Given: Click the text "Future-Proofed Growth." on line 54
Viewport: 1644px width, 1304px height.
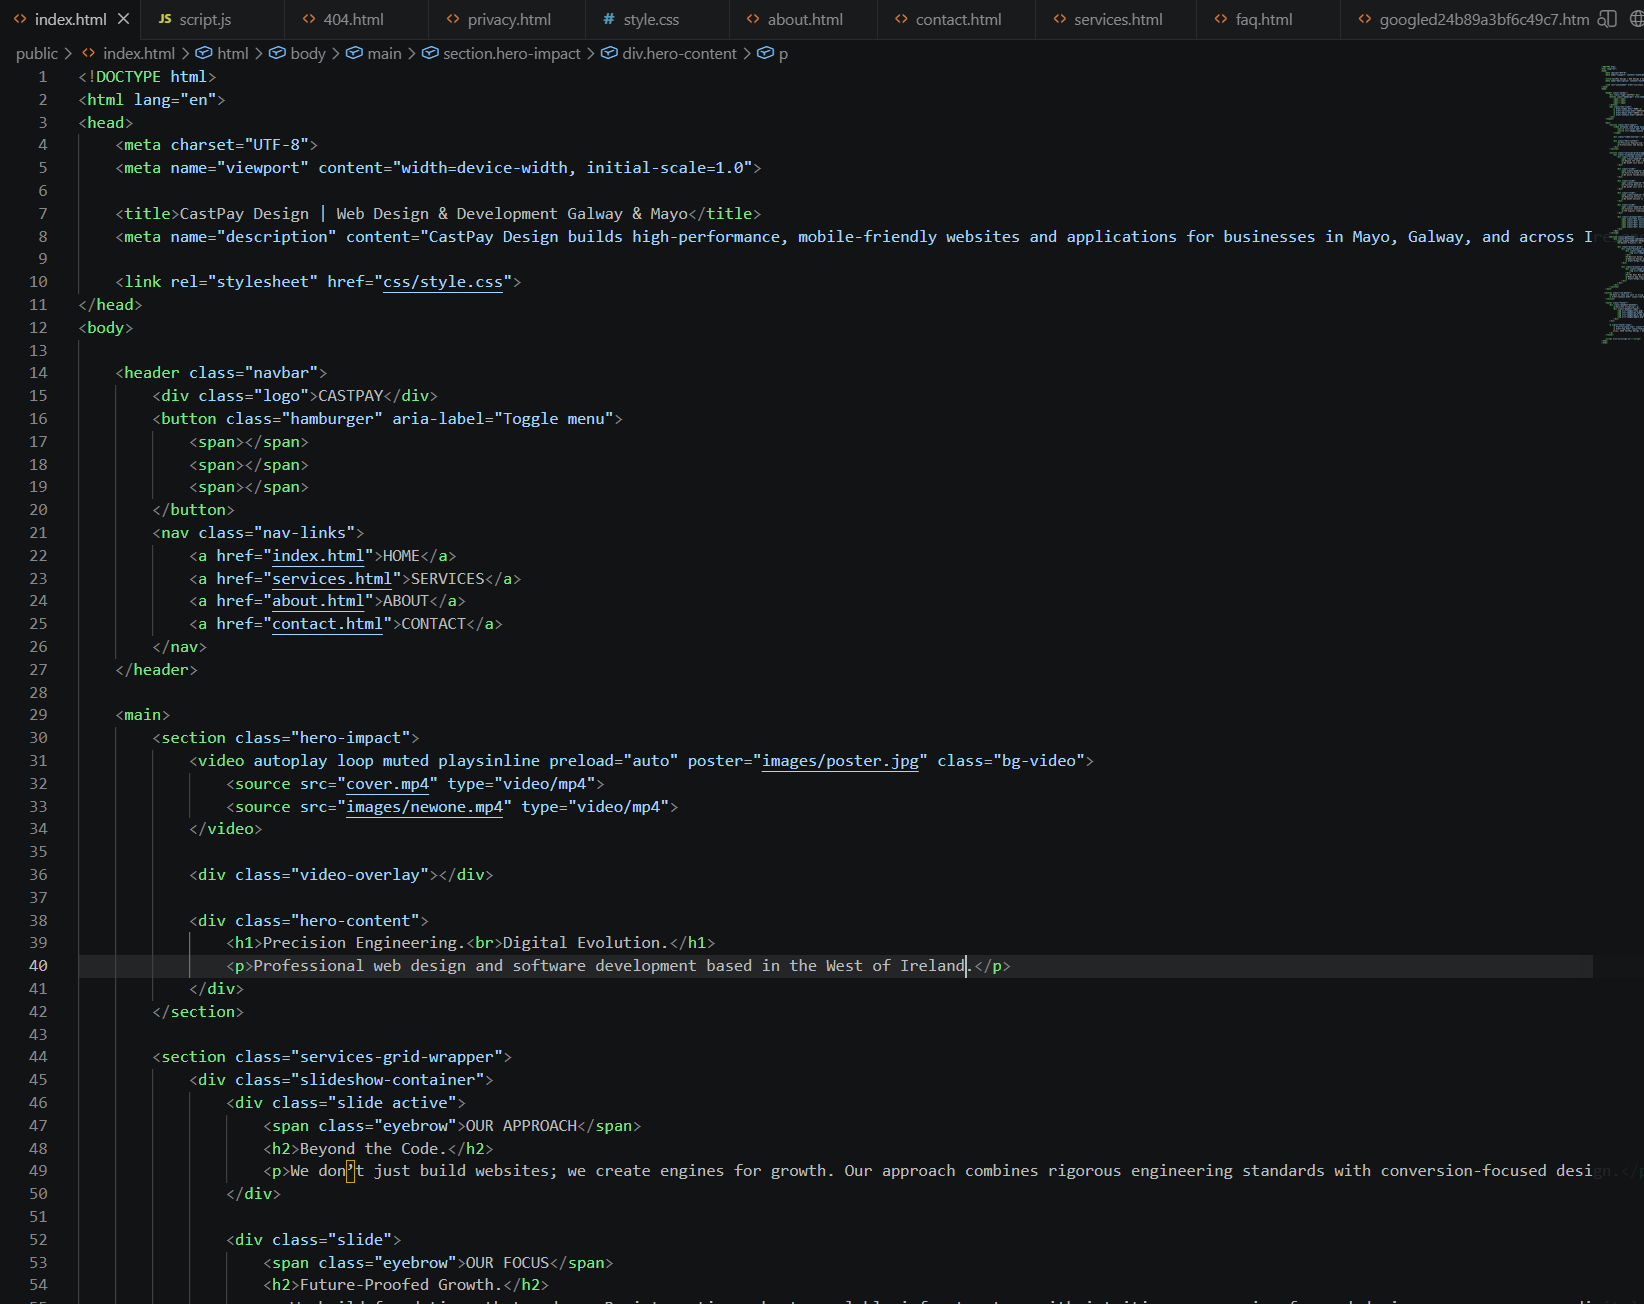Looking at the screenshot, I should click(x=401, y=1285).
